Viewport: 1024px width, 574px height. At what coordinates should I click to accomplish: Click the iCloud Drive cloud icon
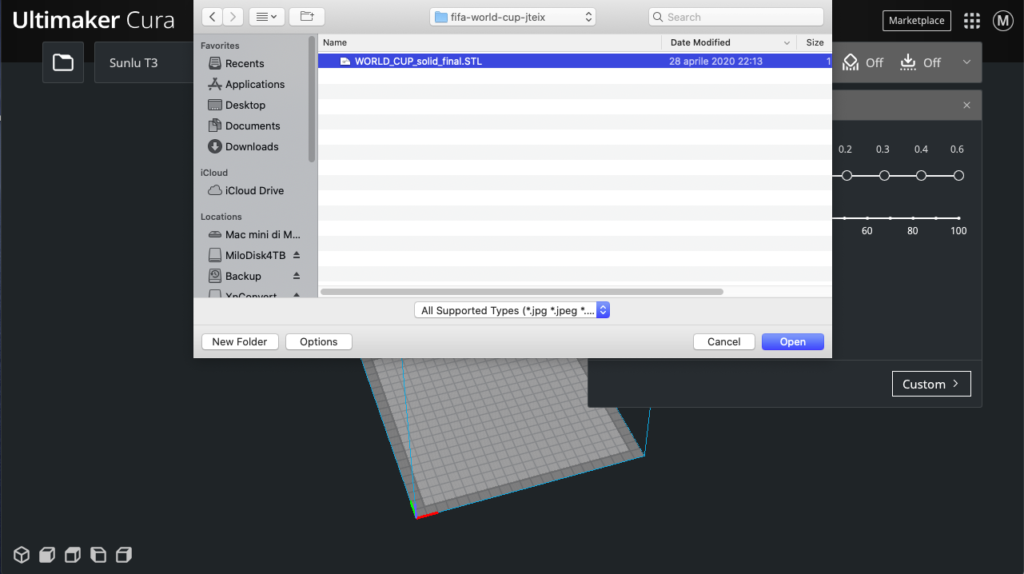[214, 190]
